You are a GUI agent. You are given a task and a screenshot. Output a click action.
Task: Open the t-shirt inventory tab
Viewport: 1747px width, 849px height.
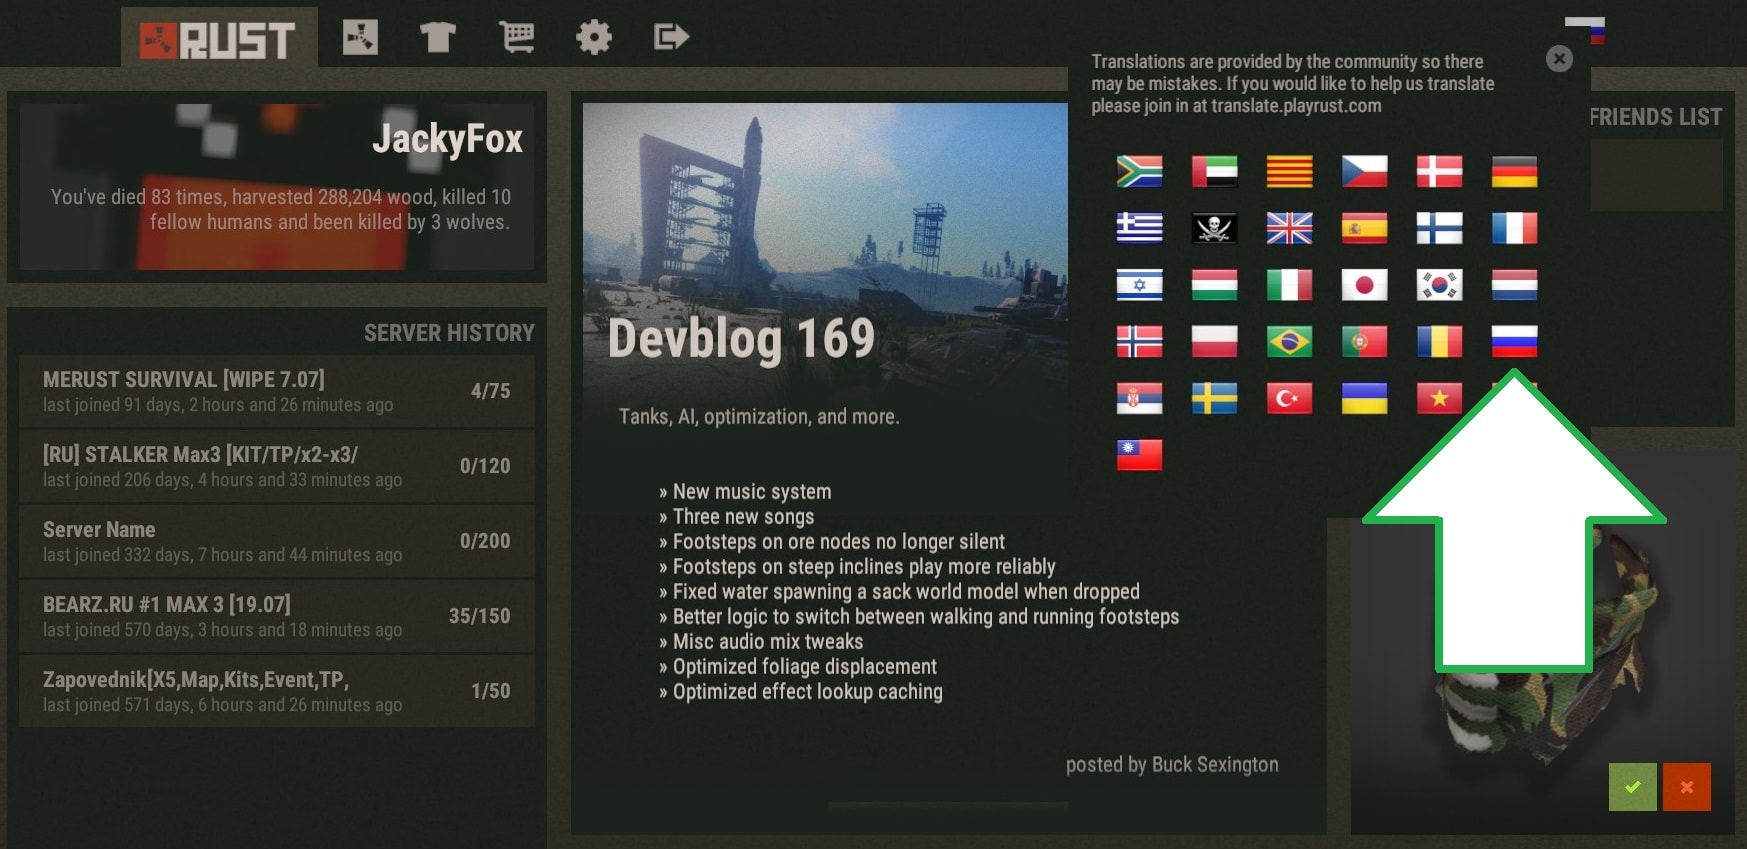438,38
